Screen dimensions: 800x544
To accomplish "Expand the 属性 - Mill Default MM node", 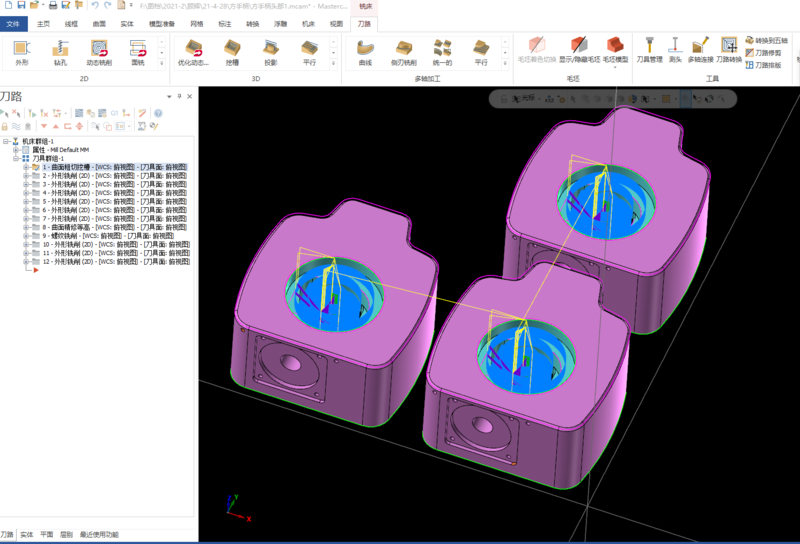I will tap(16, 150).
